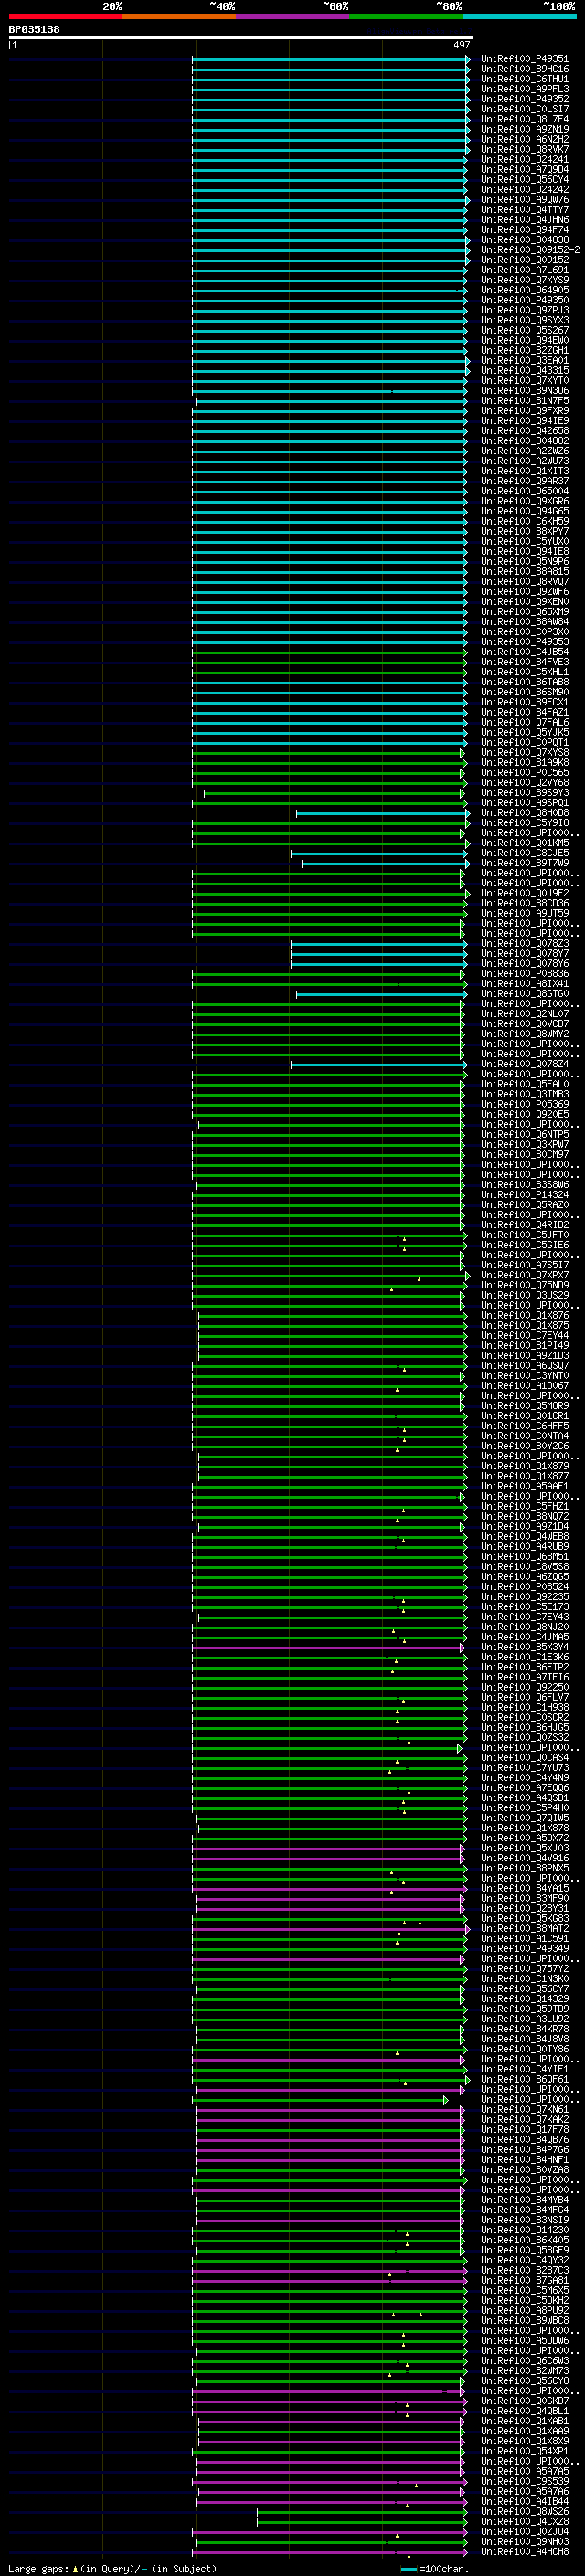The height and width of the screenshot is (2576, 585).
Task: Select the UniRef100_P05369 label
Action: [524, 1105]
